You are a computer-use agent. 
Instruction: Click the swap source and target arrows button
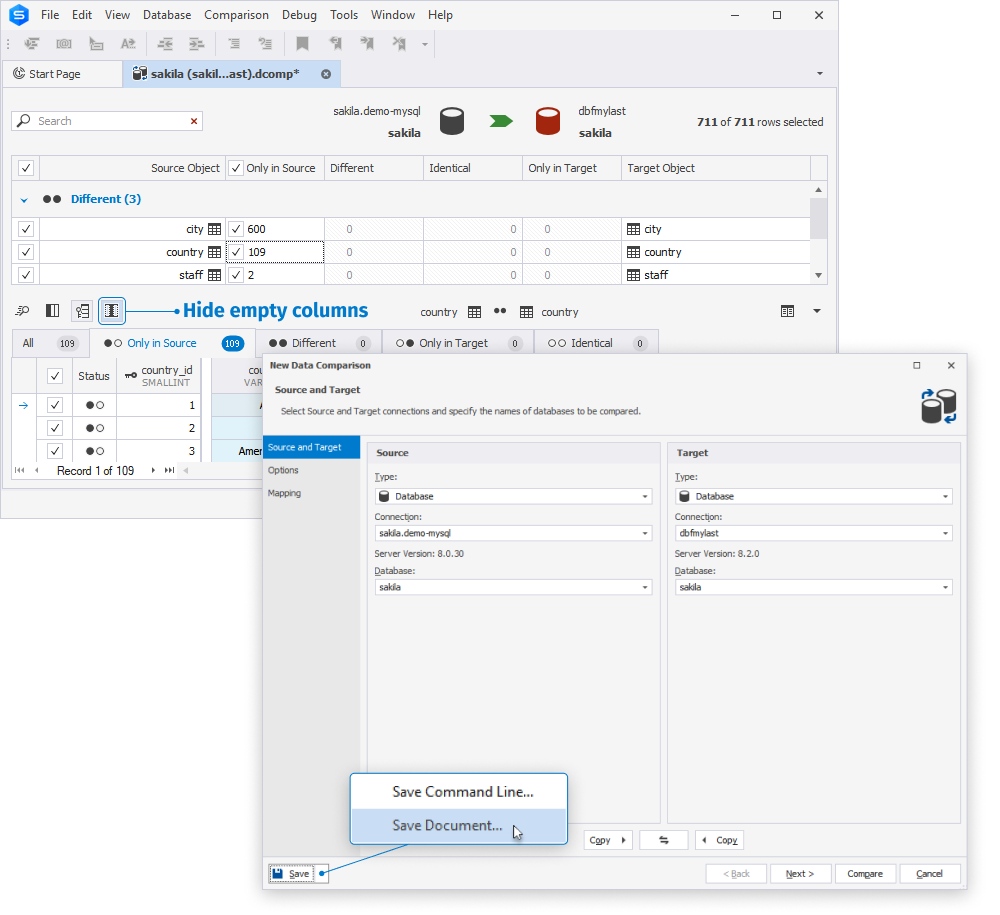click(x=663, y=840)
